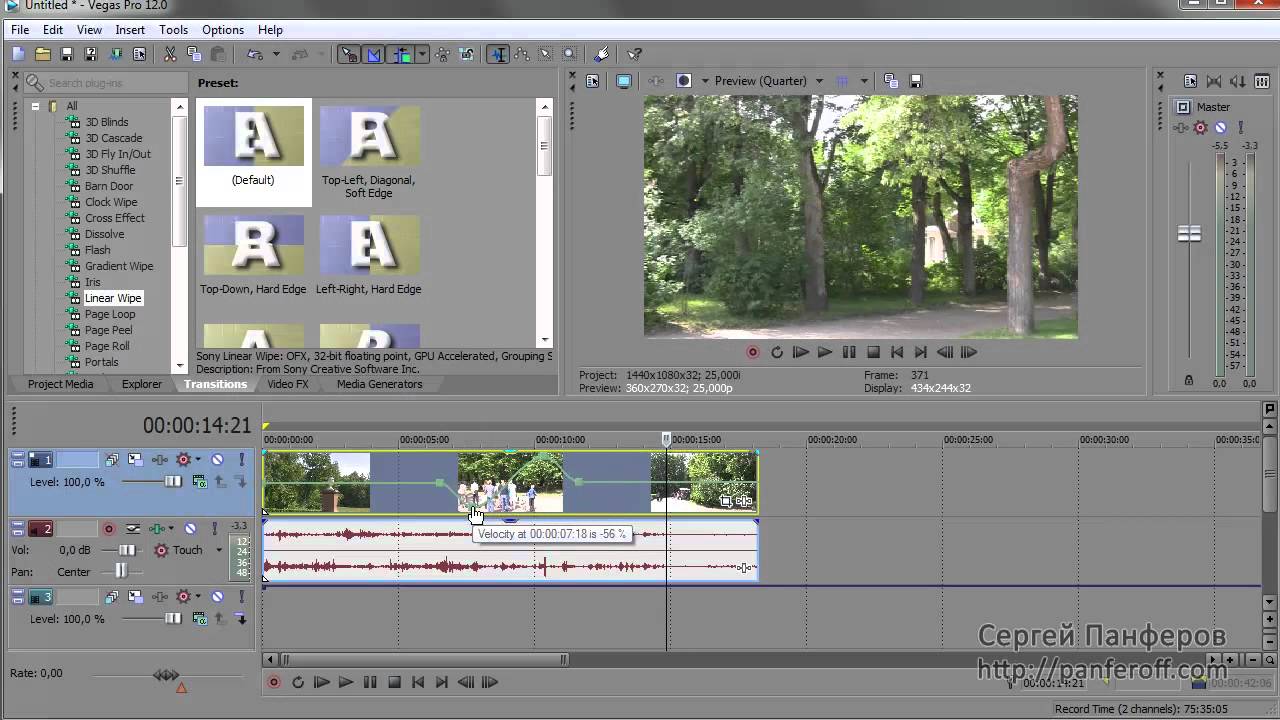This screenshot has height=720, width=1280.
Task: Copy snapshot to clipboard icon in preview
Action: coord(890,81)
